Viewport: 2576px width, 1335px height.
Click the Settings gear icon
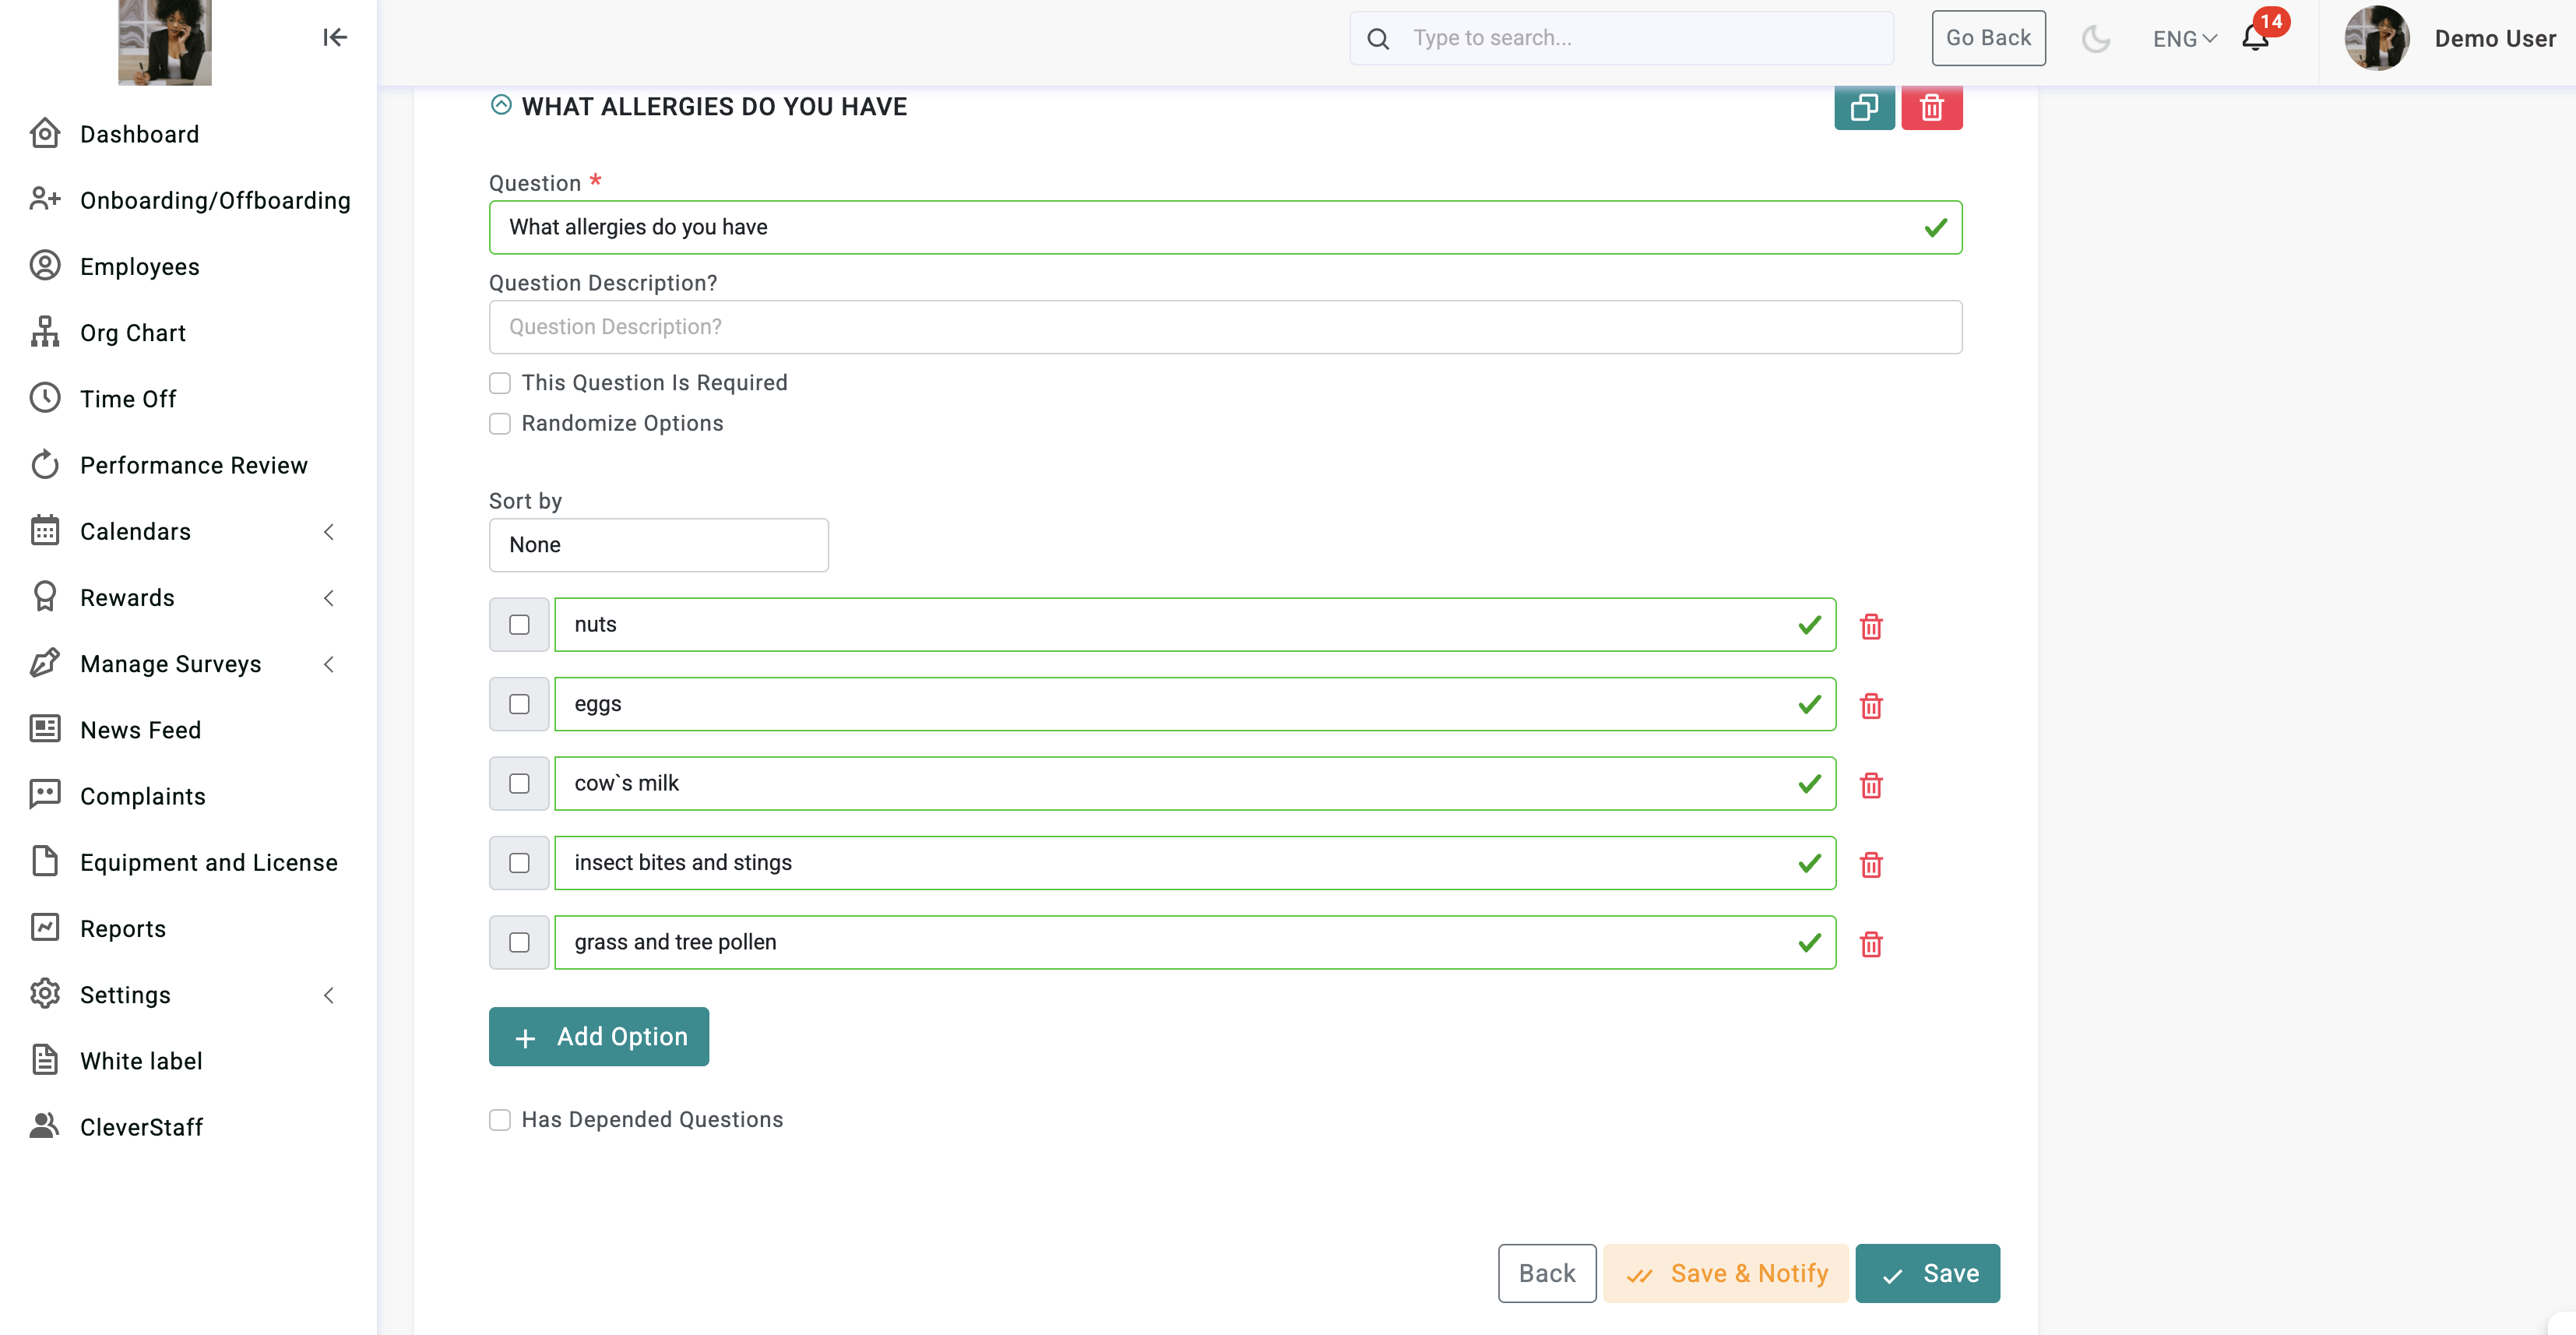(45, 994)
